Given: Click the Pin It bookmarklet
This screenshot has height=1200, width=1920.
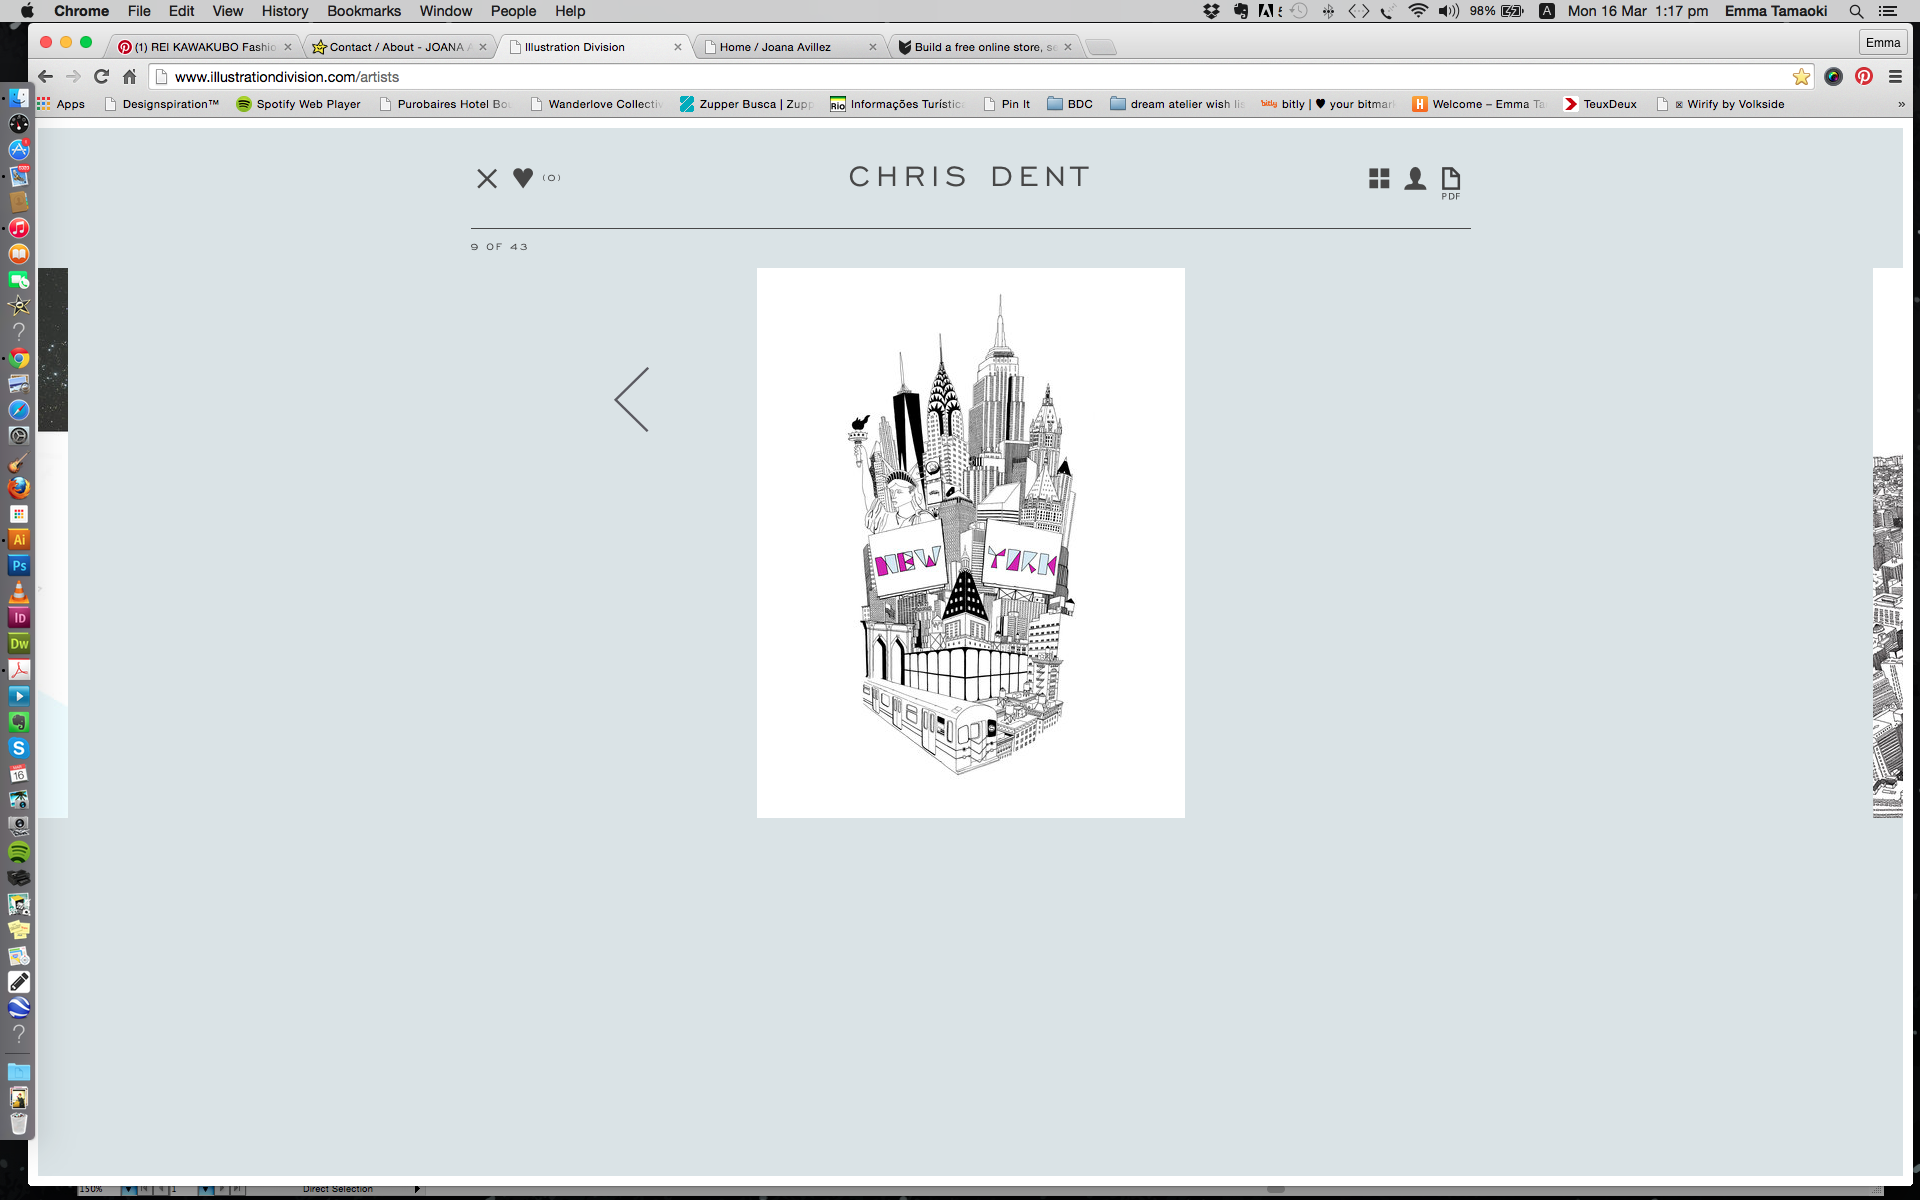Looking at the screenshot, I should coord(1007,104).
